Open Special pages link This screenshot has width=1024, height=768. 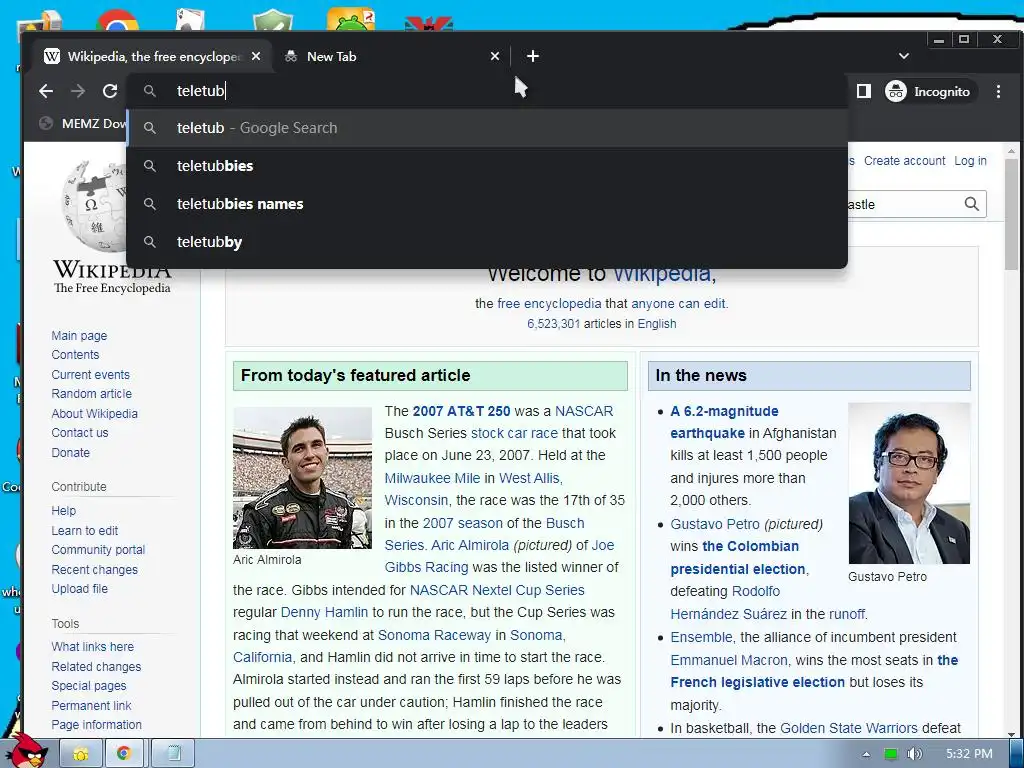click(x=89, y=686)
